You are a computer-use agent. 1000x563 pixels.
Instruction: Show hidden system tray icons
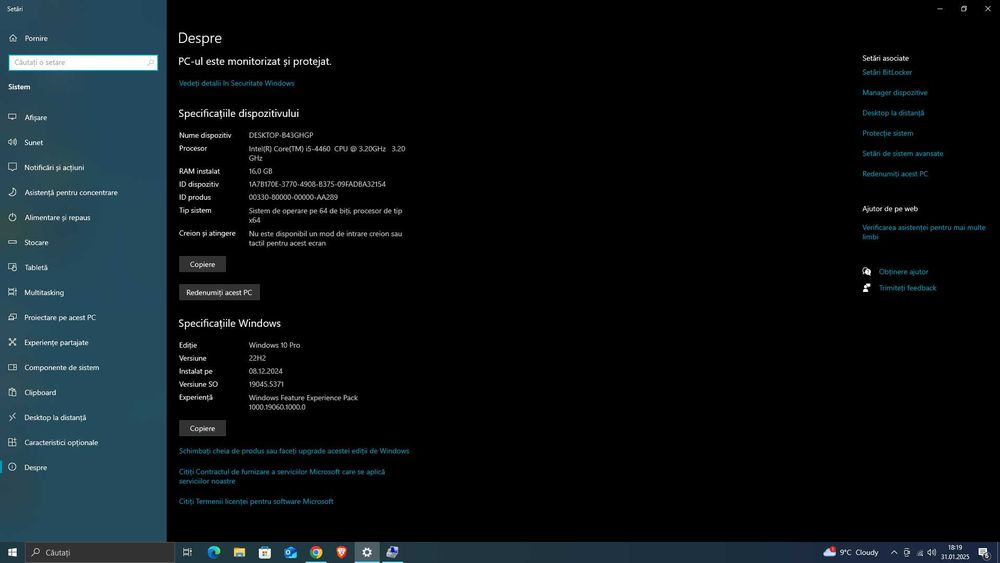click(x=894, y=552)
